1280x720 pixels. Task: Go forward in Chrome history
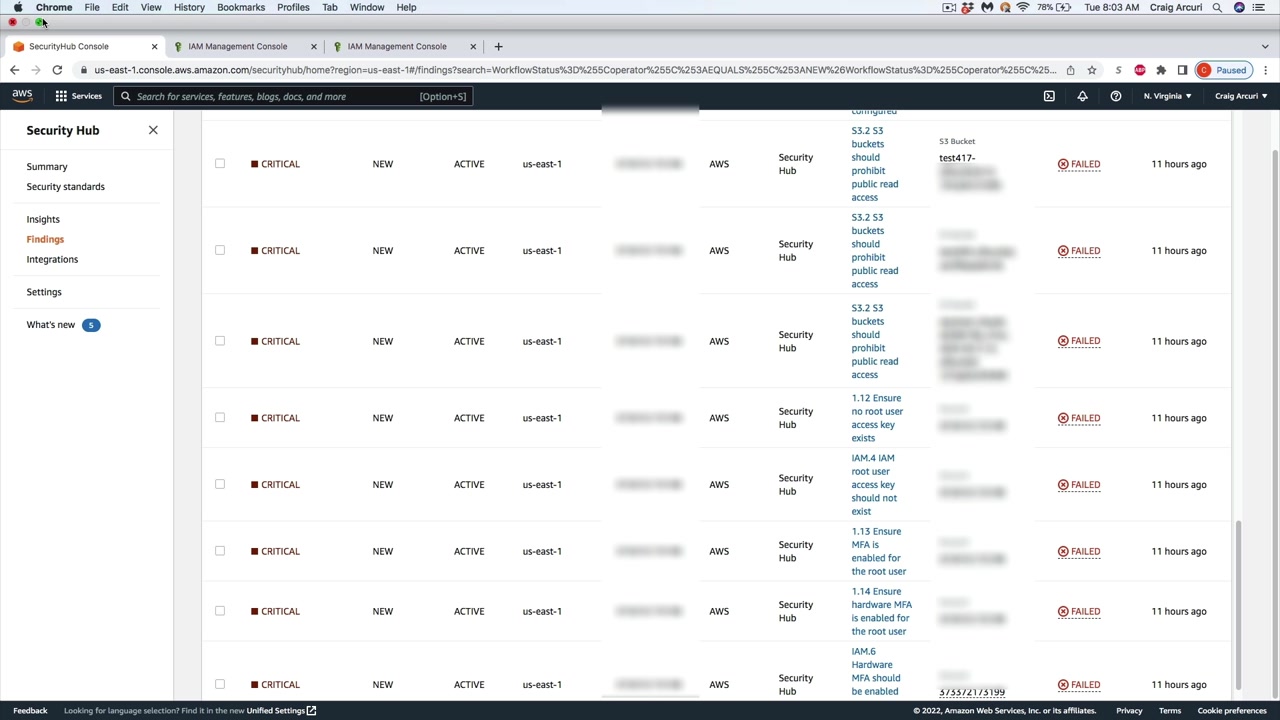[x=36, y=70]
